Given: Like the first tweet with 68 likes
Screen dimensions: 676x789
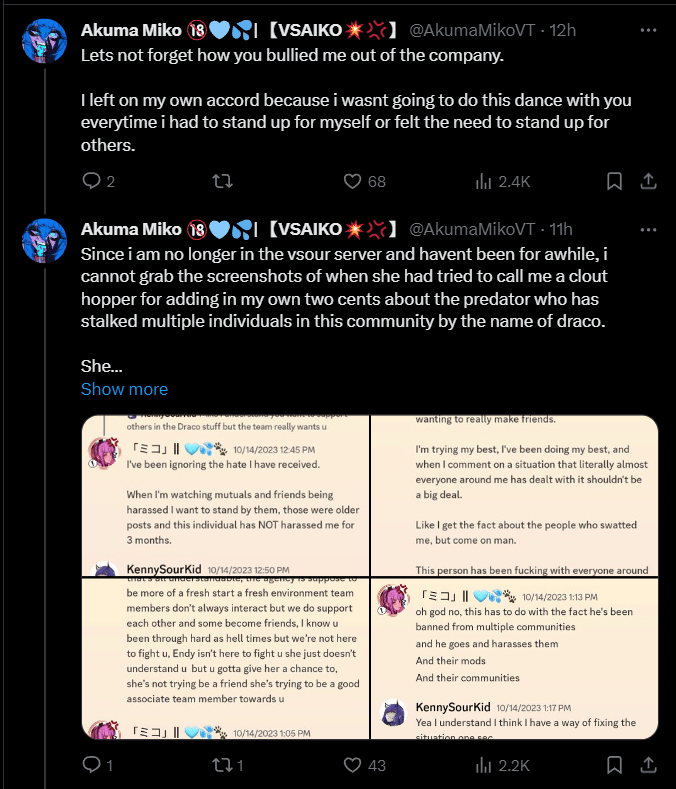Looking at the screenshot, I should (x=364, y=181).
